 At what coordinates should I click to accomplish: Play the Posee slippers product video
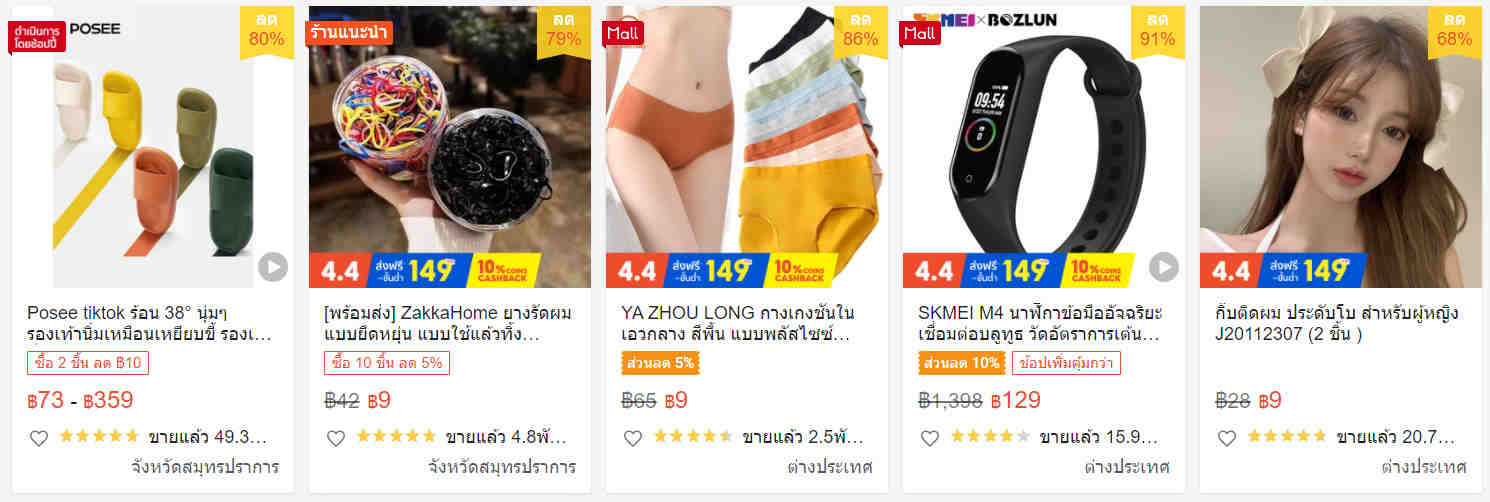coord(272,267)
